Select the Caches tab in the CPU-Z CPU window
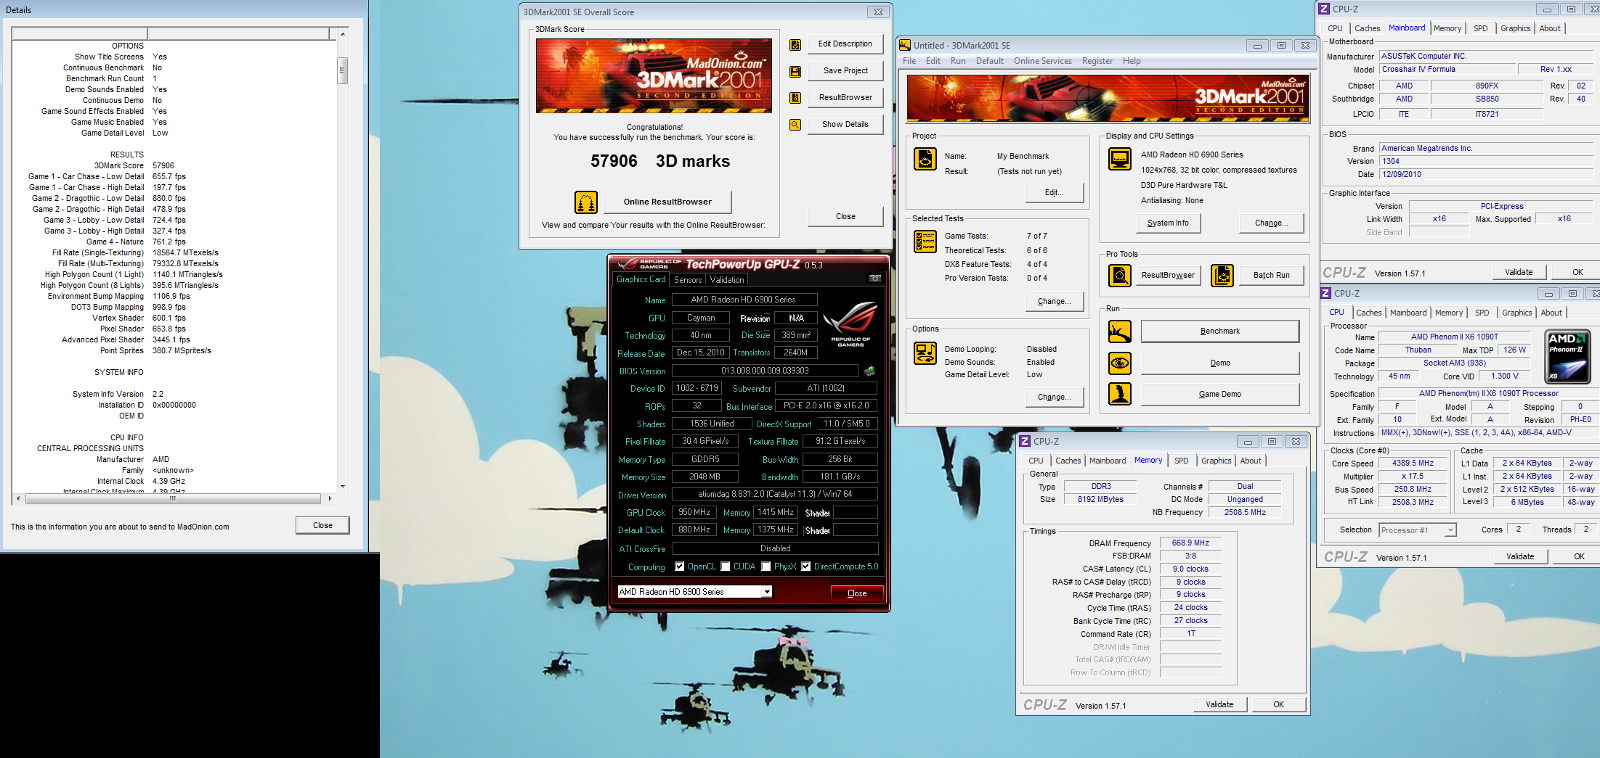1600x758 pixels. (x=1369, y=313)
